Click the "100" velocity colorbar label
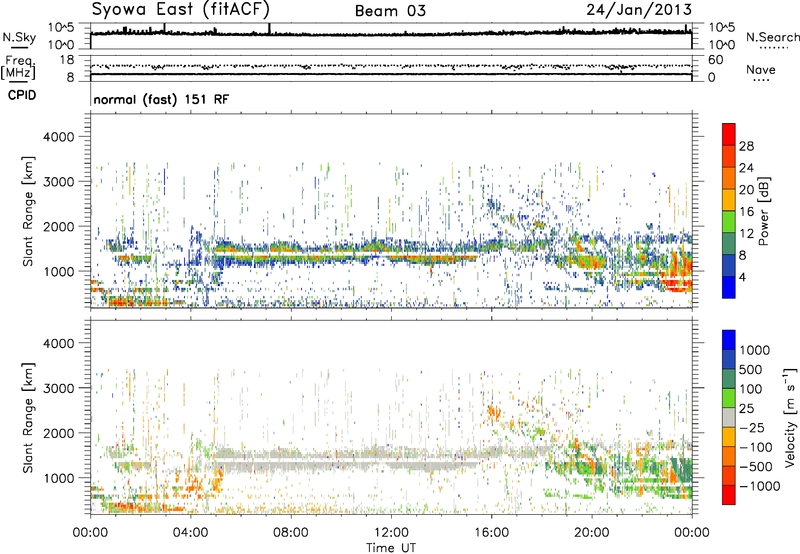 (x=751, y=389)
